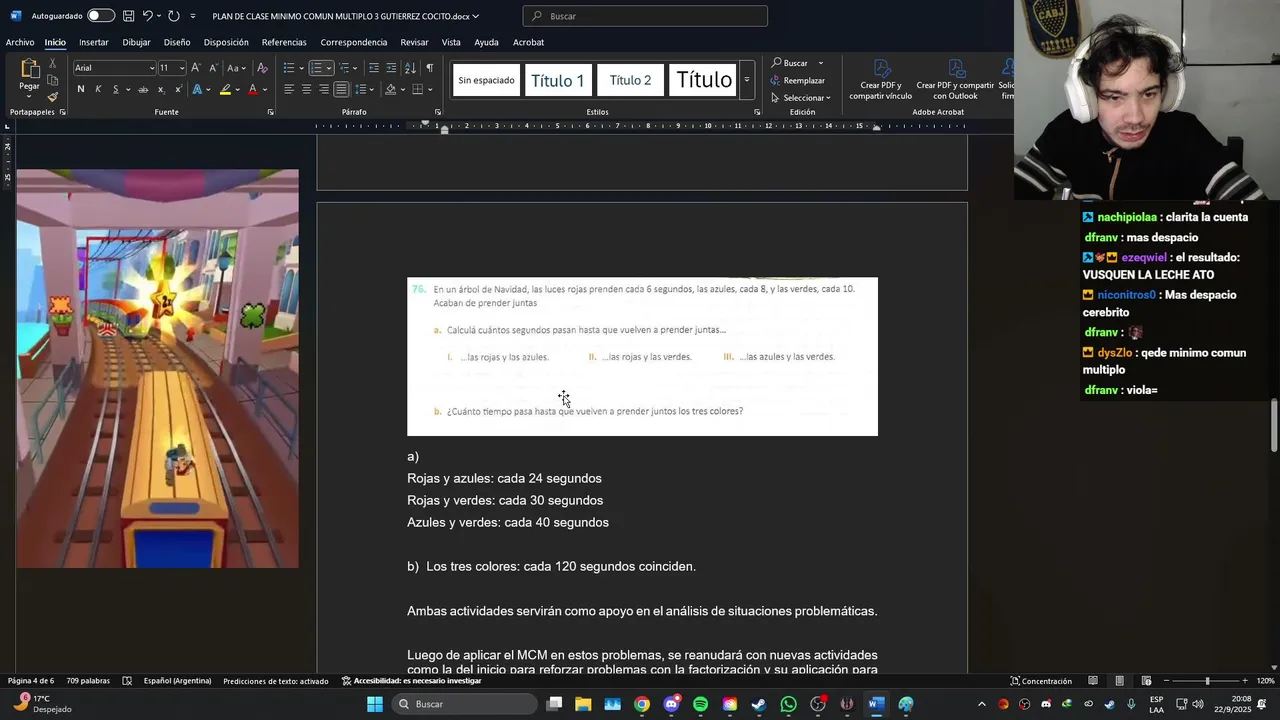Image resolution: width=1280 pixels, height=720 pixels.
Task: Click Reemplazar in Edición group
Action: pos(798,80)
